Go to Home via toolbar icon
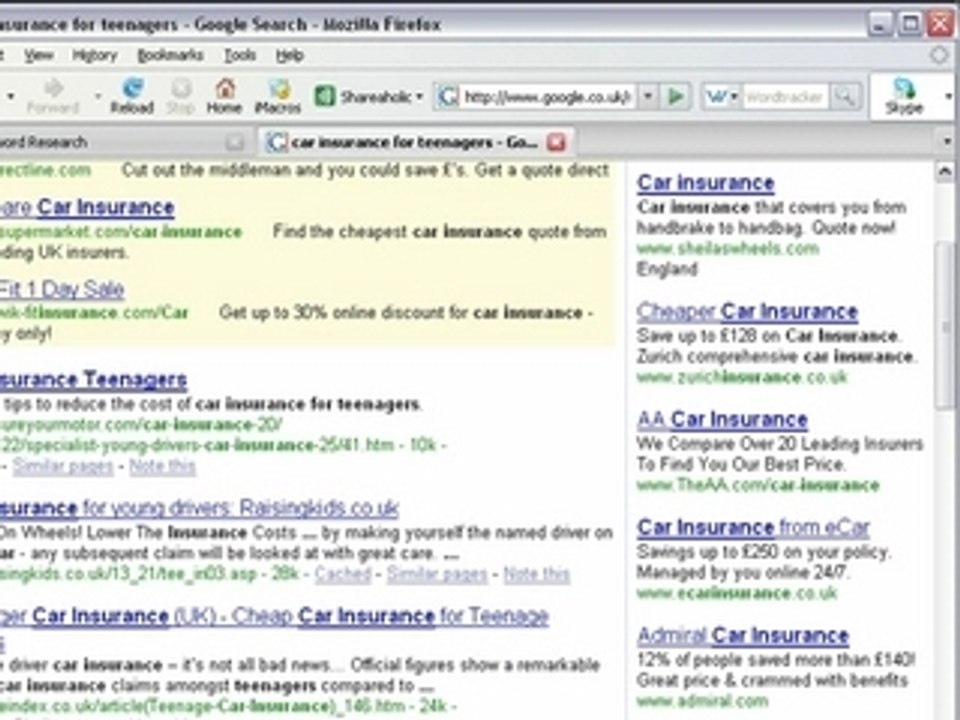 tap(224, 96)
